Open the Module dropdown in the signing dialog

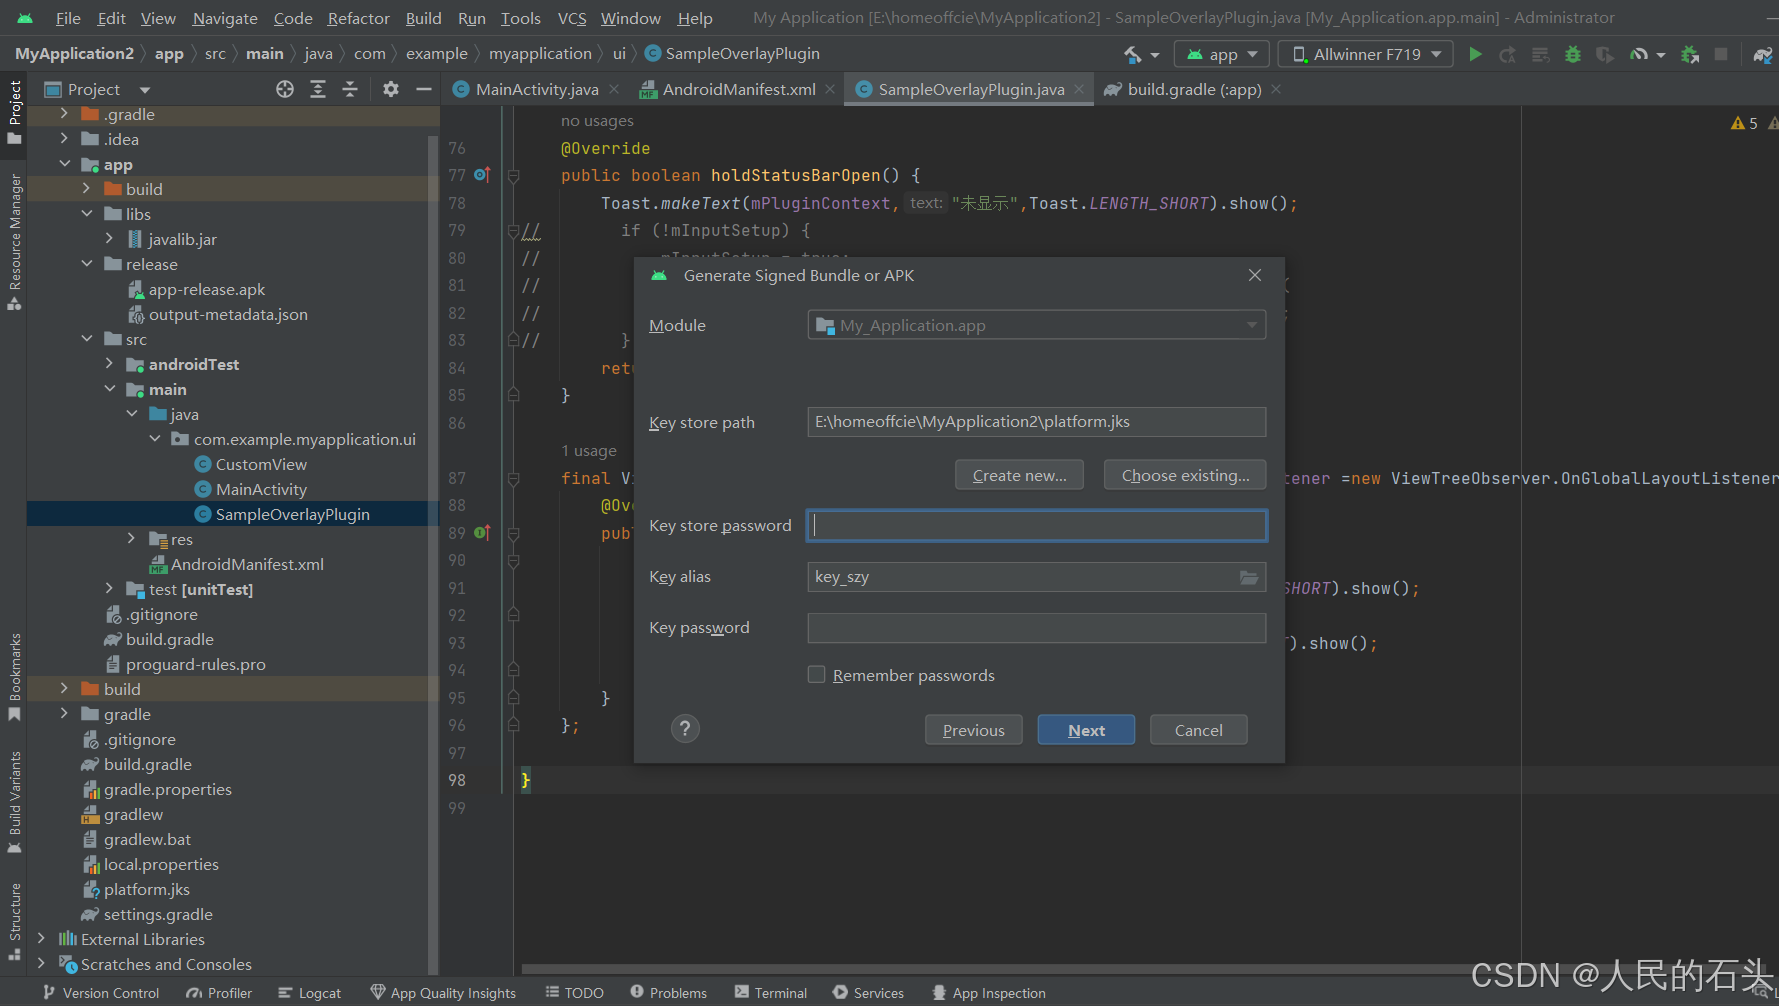point(1251,324)
